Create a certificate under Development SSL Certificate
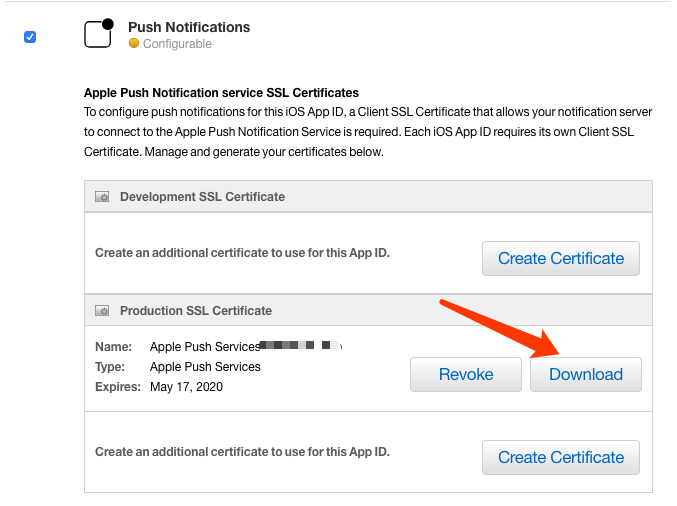Viewport: 677px width, 506px height. (561, 258)
